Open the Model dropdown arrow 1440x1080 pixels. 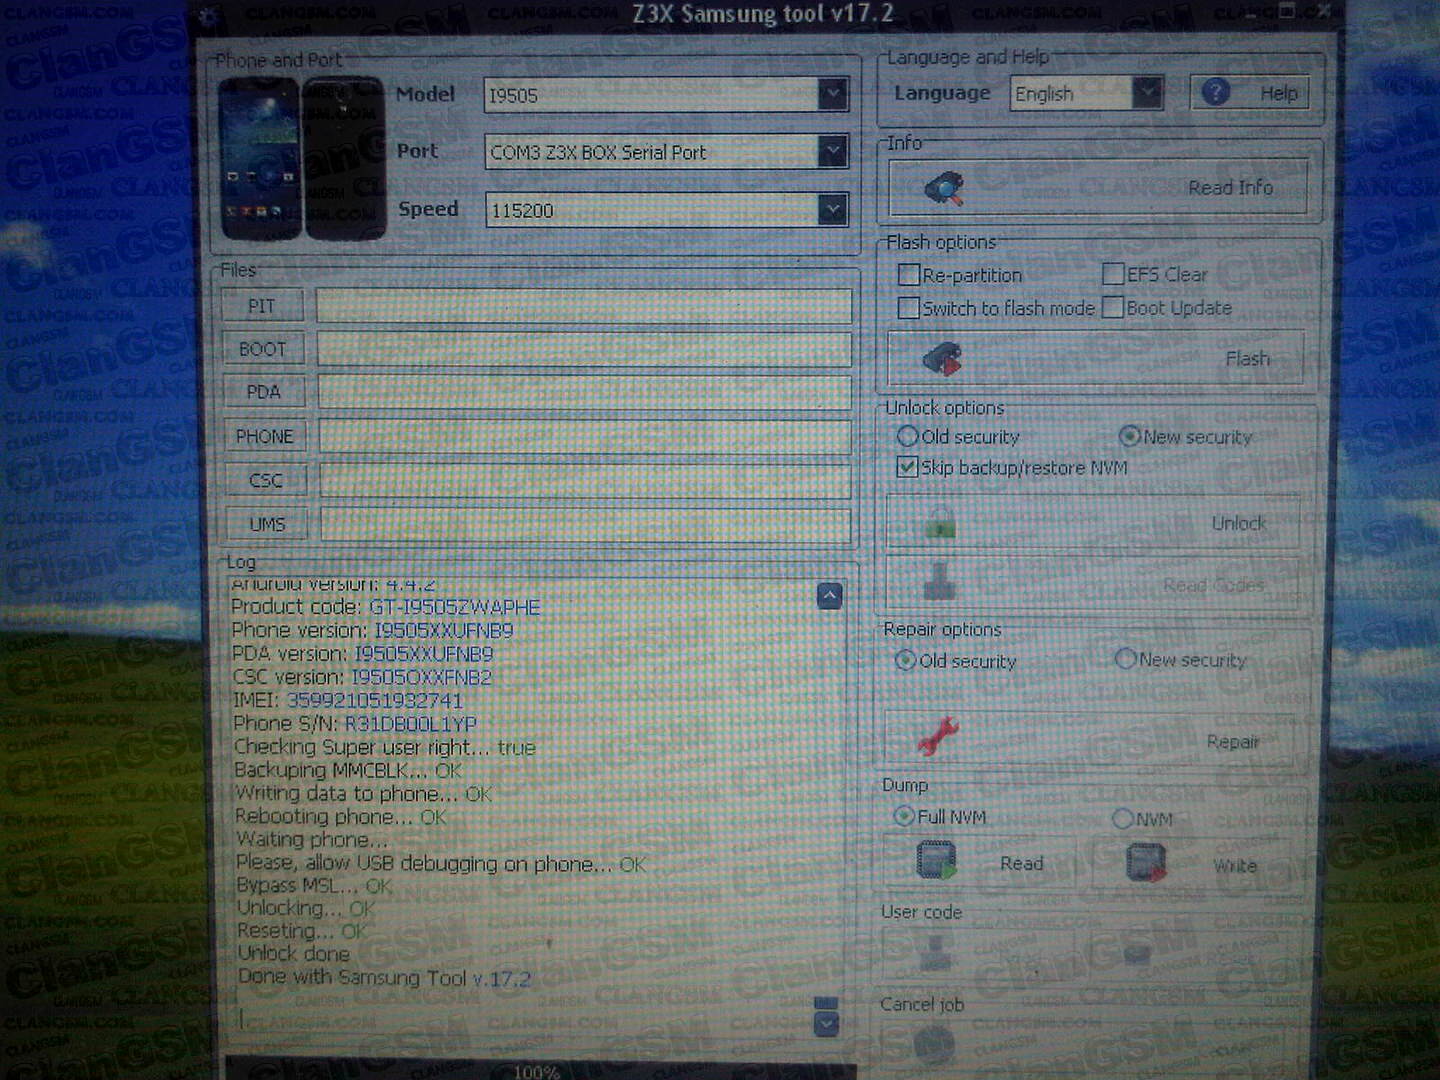(x=832, y=94)
